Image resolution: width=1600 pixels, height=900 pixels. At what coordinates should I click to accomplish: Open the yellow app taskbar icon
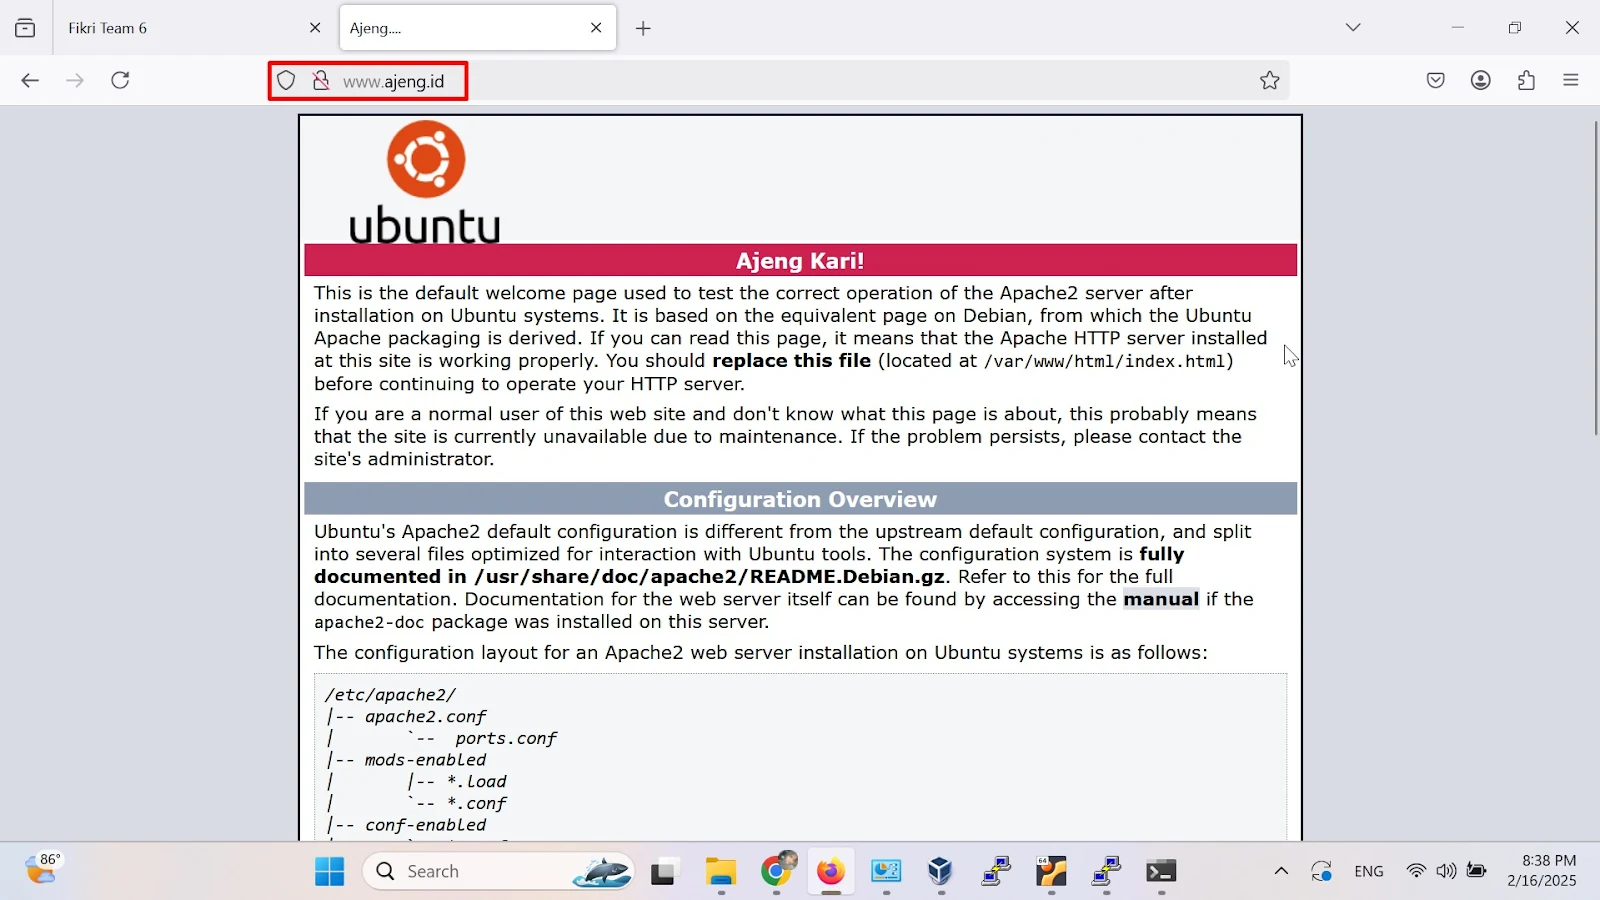tap(1051, 872)
